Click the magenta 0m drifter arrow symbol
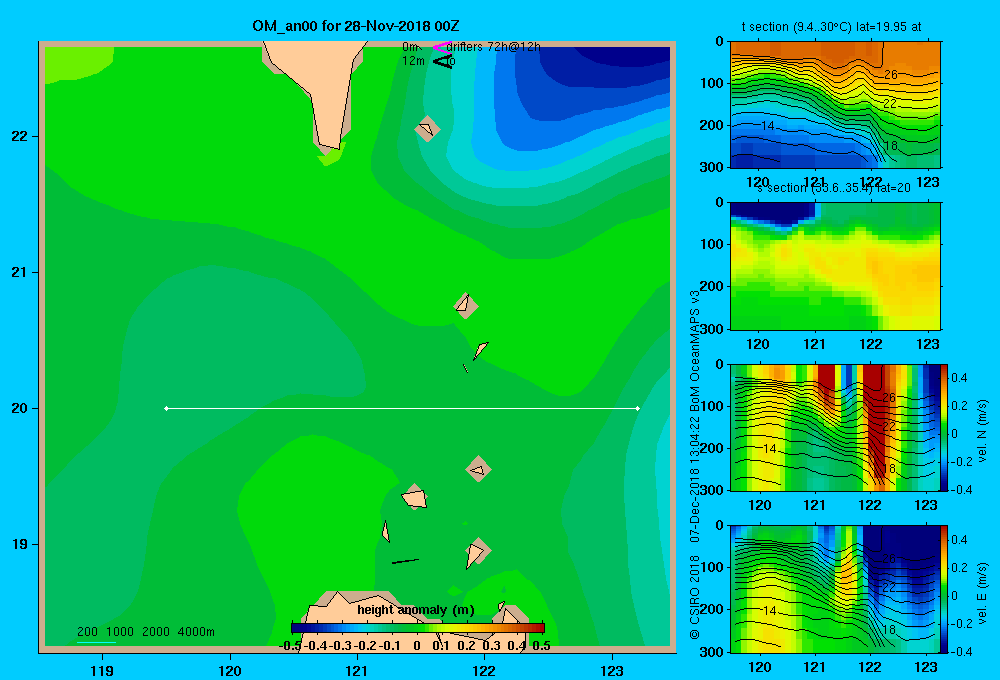Image resolution: width=1000 pixels, height=680 pixels. click(x=442, y=47)
